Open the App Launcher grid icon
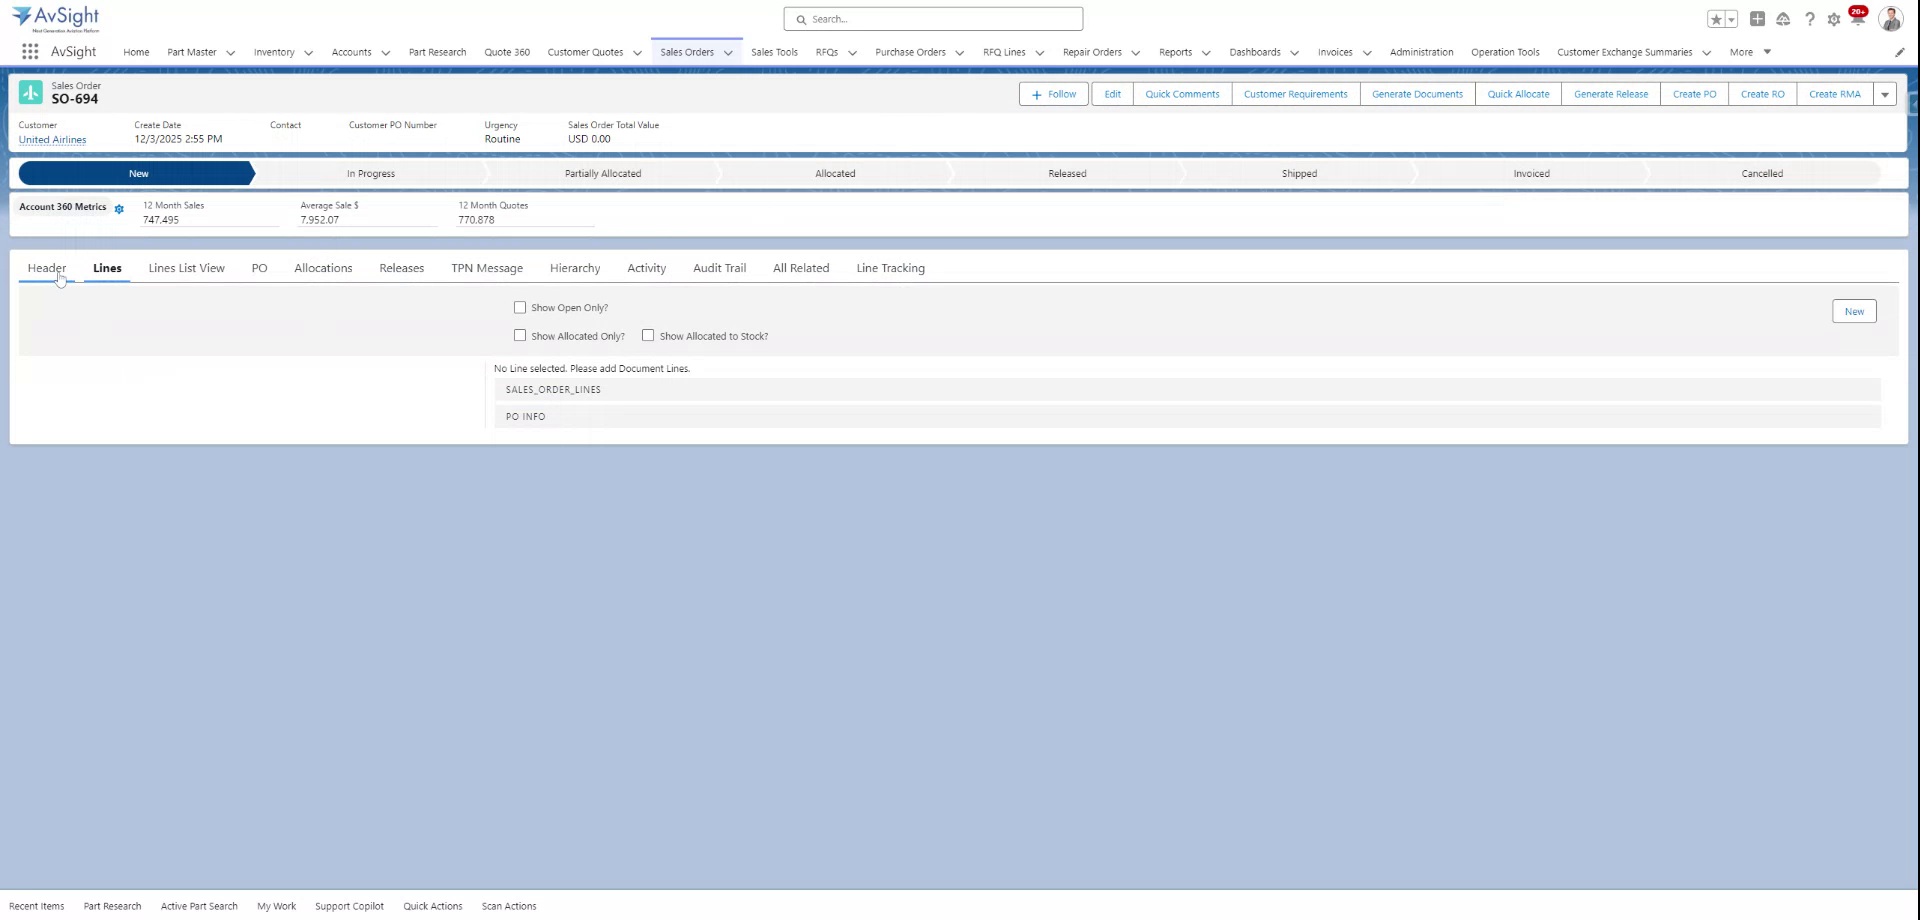The width and height of the screenshot is (1920, 920). [x=29, y=52]
